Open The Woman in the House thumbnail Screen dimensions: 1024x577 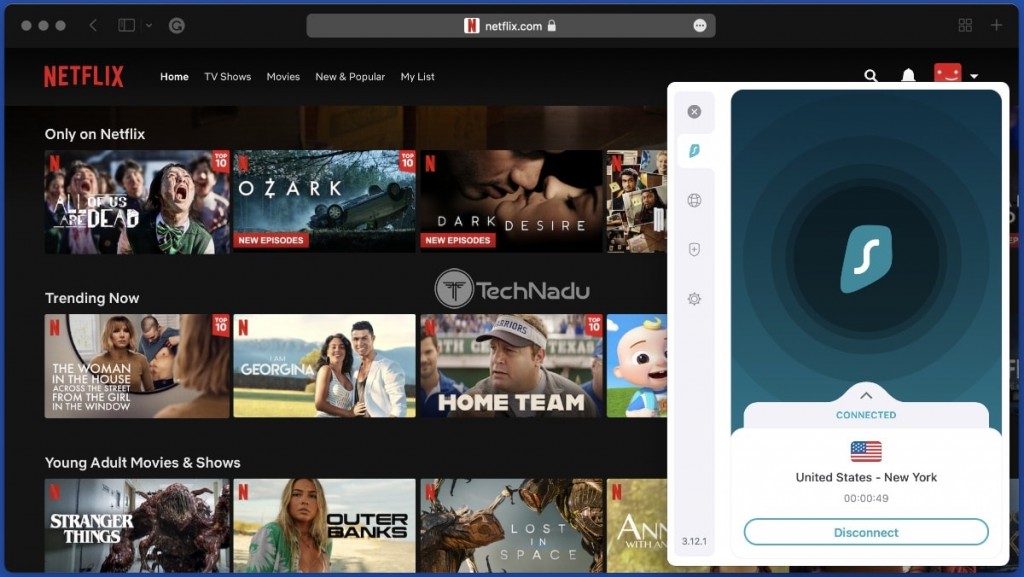(137, 366)
